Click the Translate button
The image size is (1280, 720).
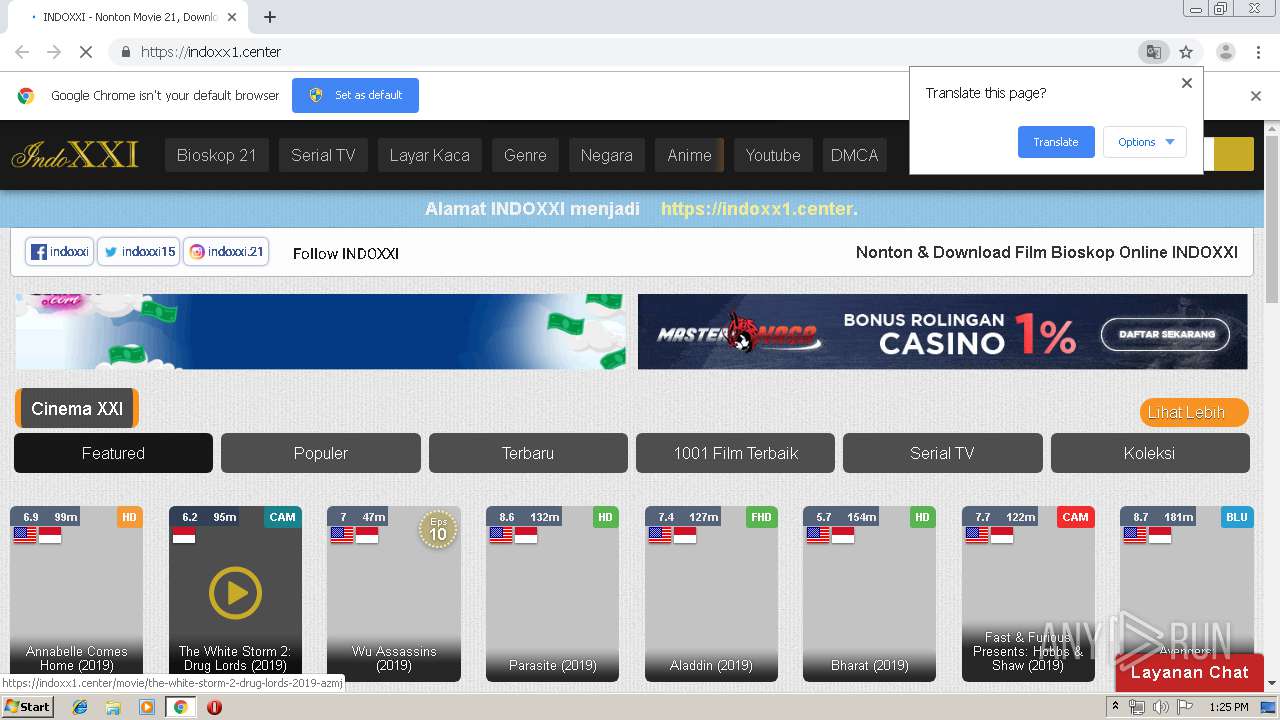coord(1056,142)
